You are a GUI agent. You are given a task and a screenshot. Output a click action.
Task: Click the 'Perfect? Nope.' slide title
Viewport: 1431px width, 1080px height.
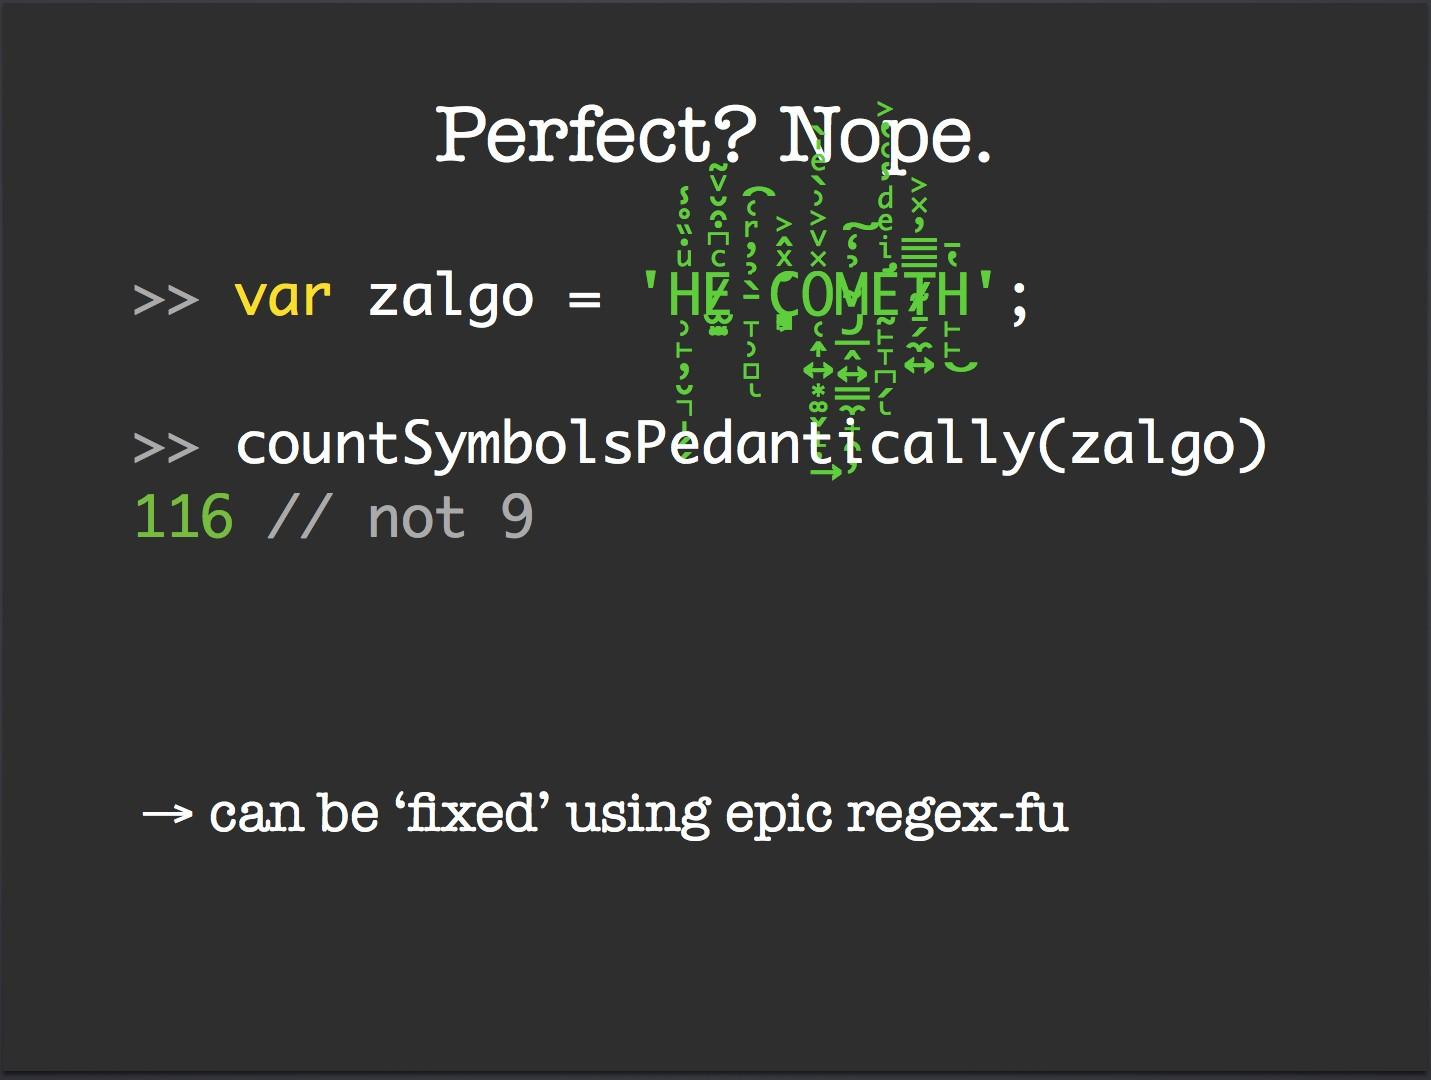pos(713,136)
